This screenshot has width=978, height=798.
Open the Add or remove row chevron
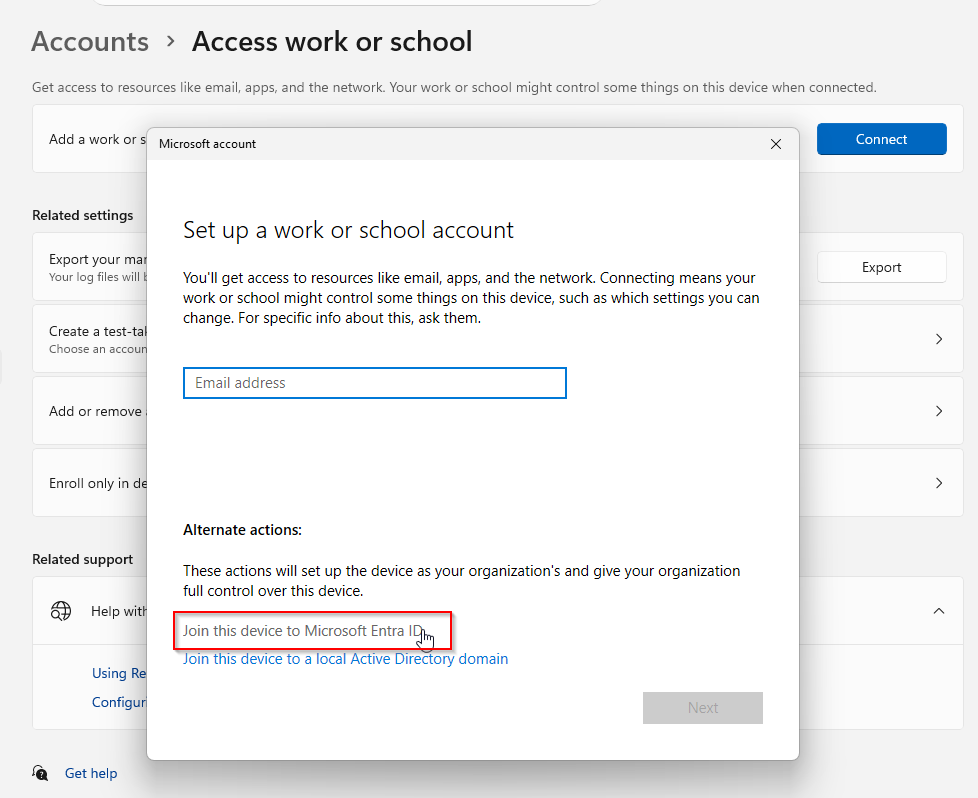[x=939, y=411]
